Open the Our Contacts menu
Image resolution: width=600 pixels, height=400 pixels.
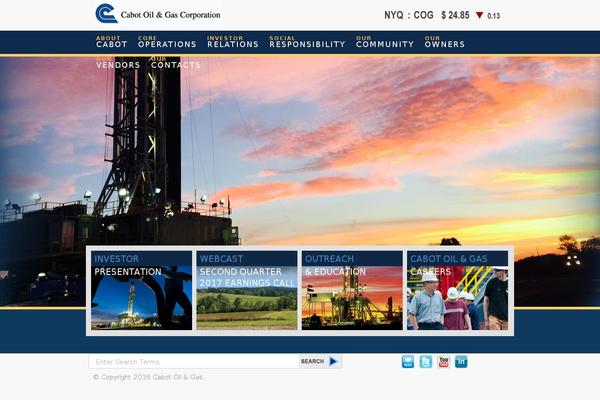tap(175, 63)
